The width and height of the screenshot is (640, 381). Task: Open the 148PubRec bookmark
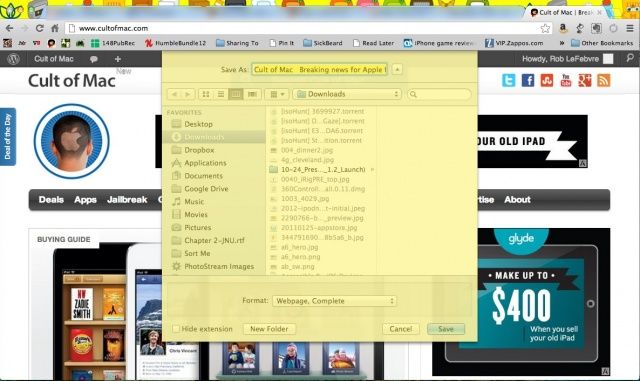coord(113,43)
